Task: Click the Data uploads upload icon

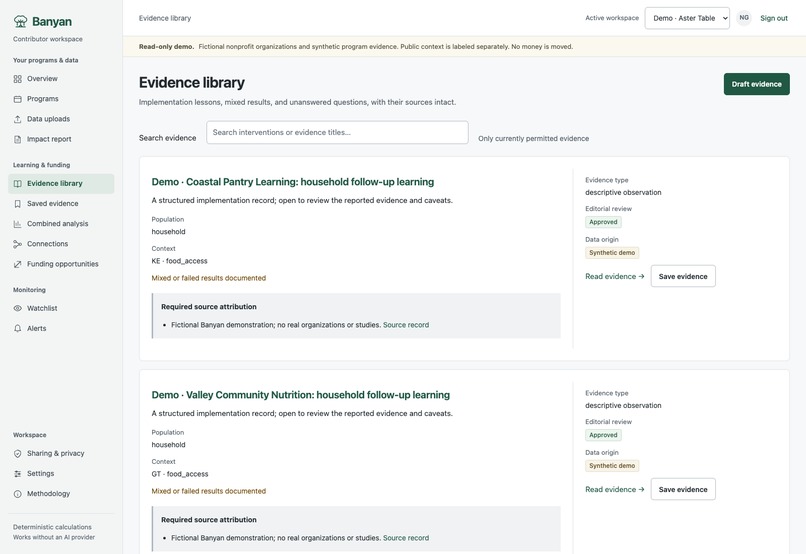Action: (x=17, y=119)
